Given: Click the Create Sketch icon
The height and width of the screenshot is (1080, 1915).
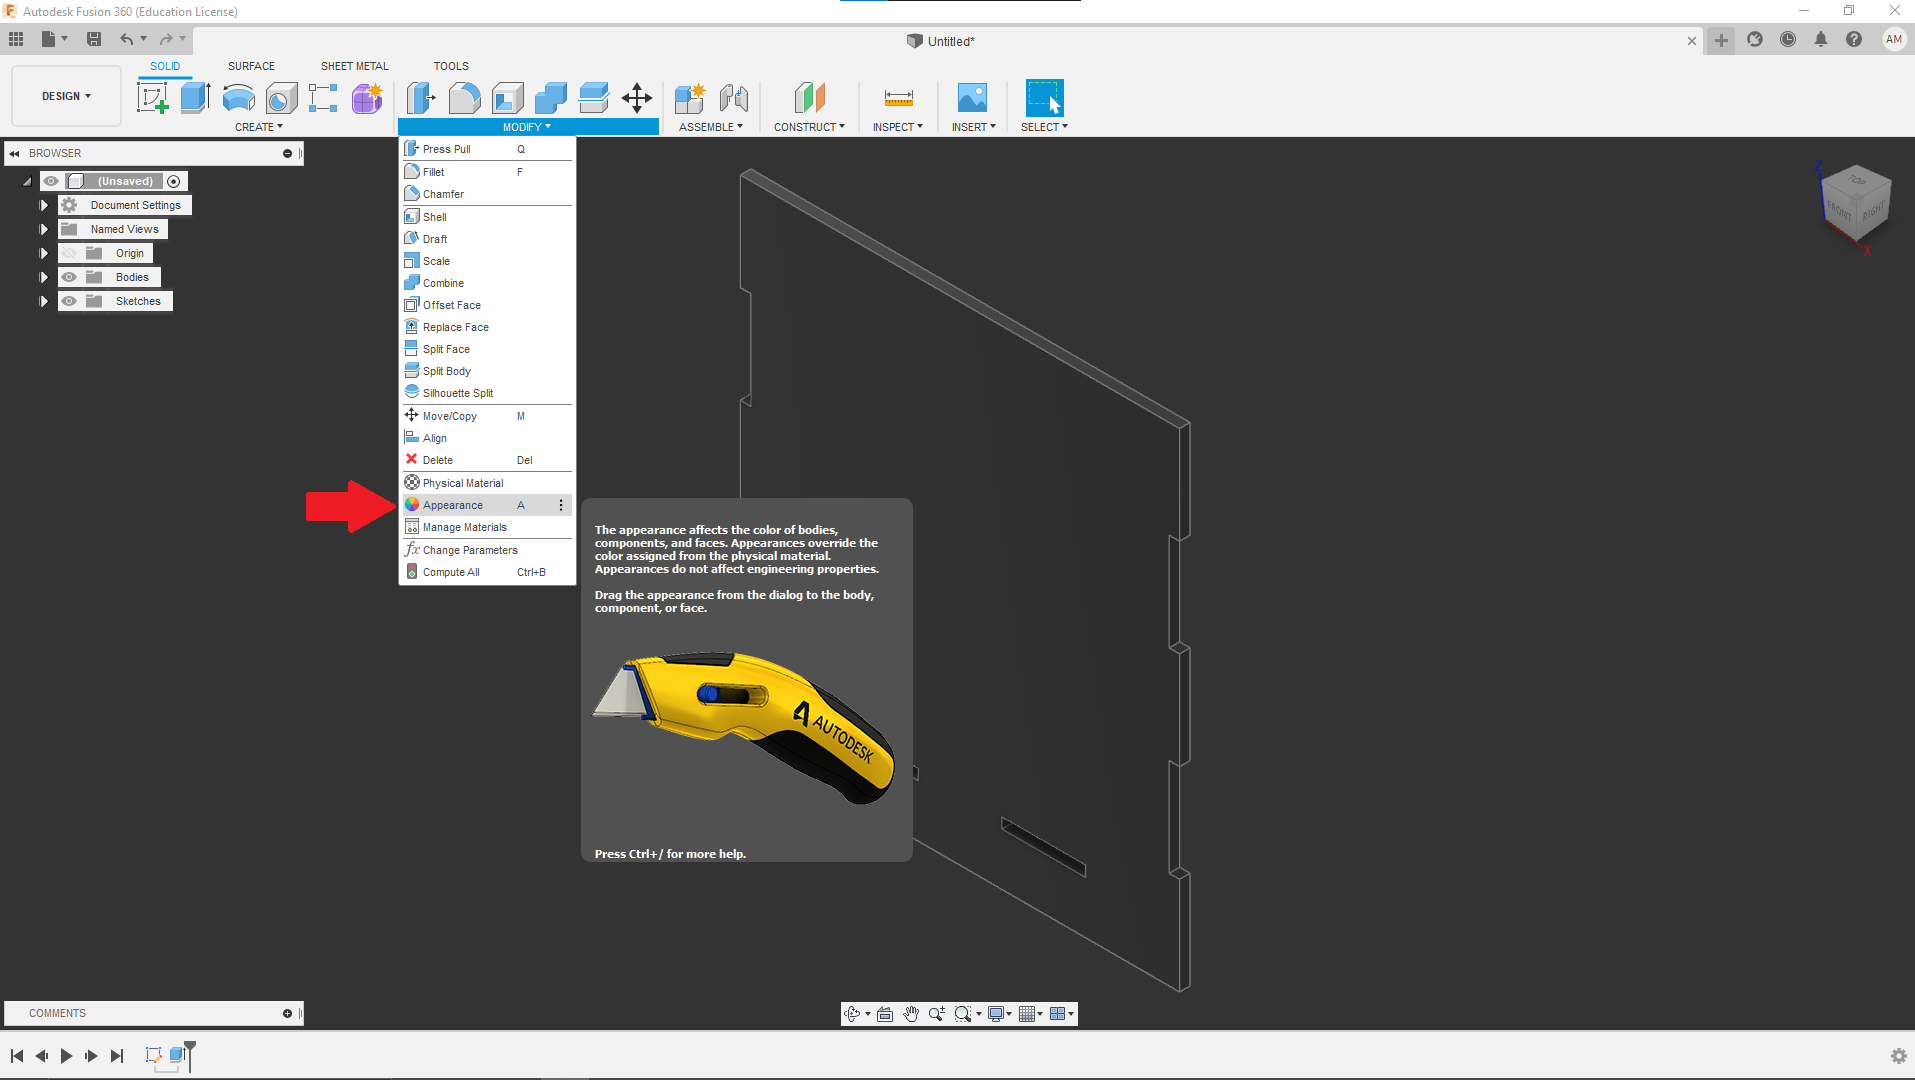Looking at the screenshot, I should [x=152, y=98].
